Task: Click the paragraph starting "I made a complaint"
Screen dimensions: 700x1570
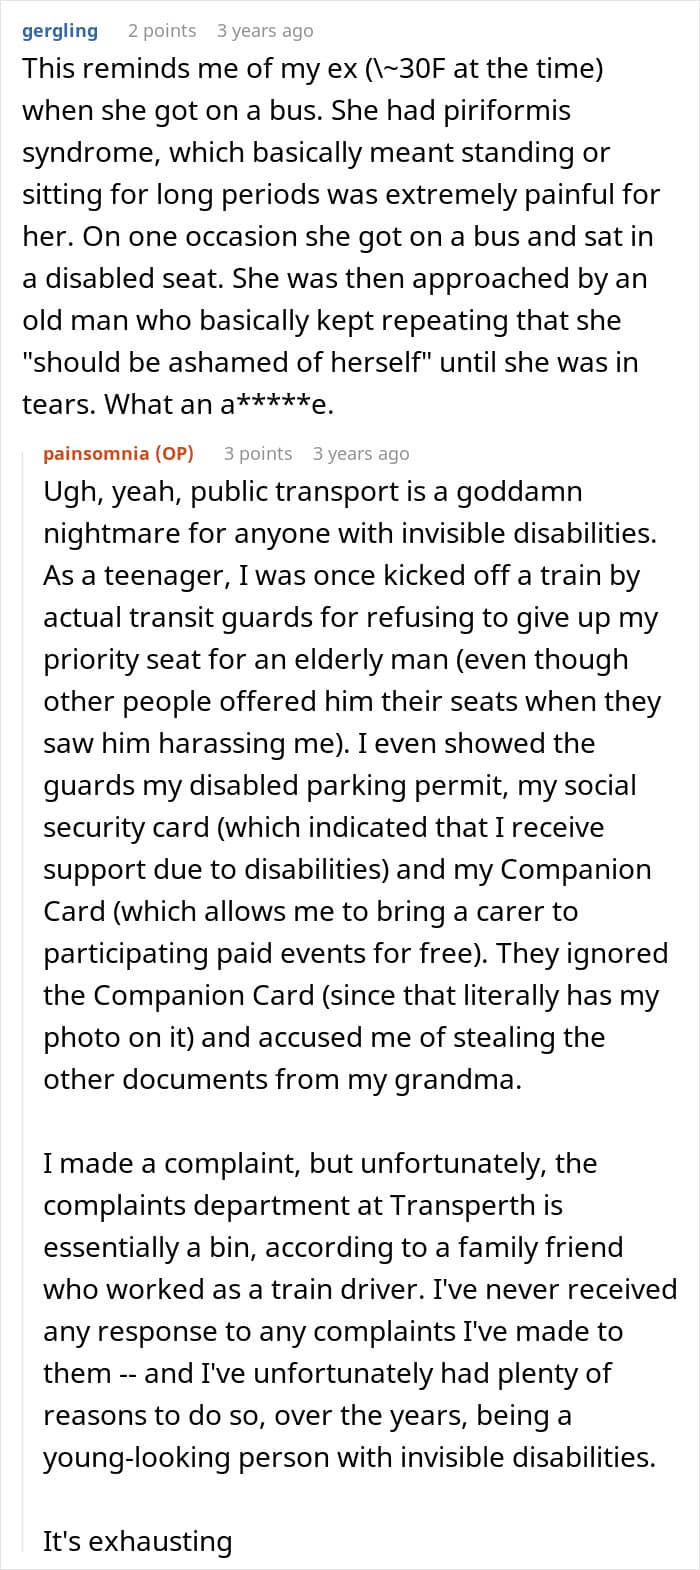Action: coord(360,1310)
